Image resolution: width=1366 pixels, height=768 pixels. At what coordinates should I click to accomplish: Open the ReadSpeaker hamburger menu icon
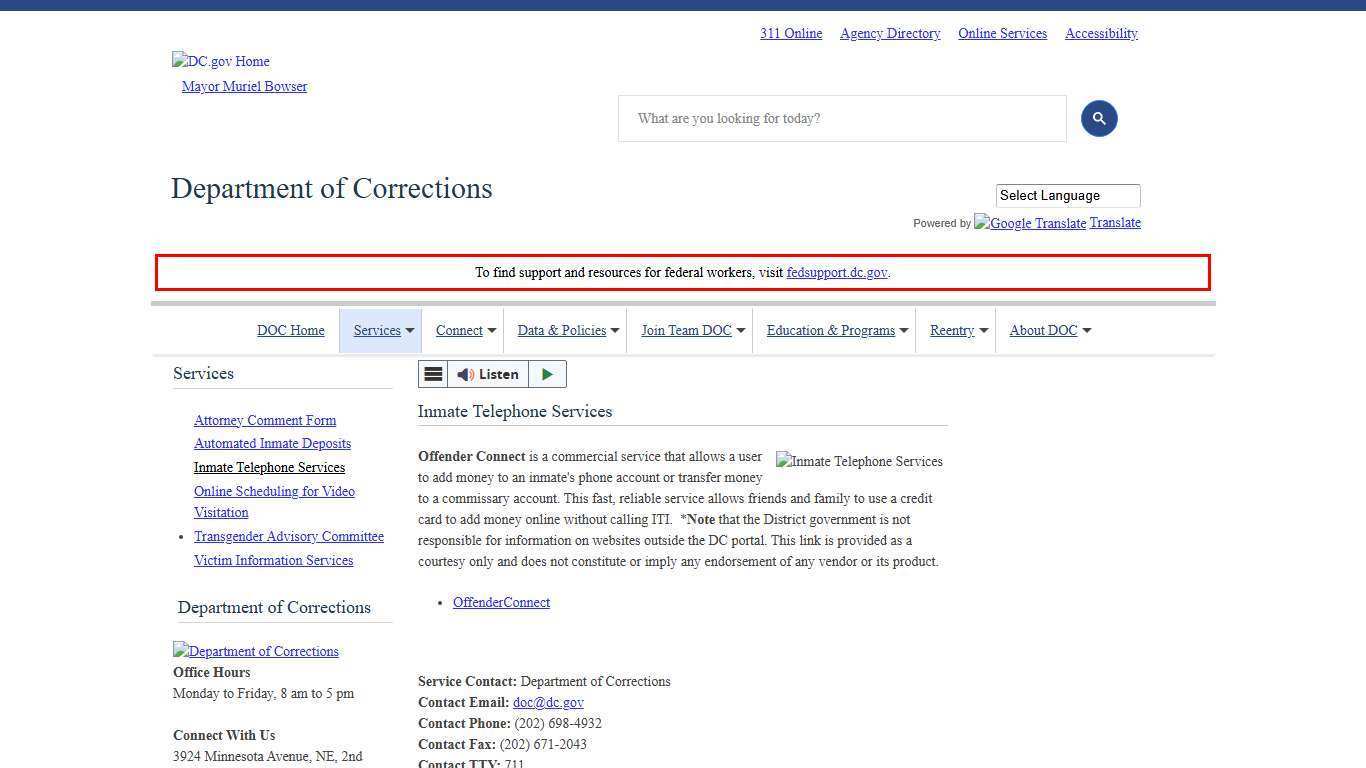point(433,374)
